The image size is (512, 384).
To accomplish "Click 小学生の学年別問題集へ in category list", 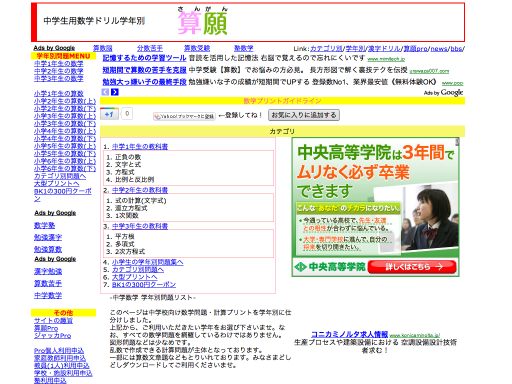I will click(x=147, y=262).
